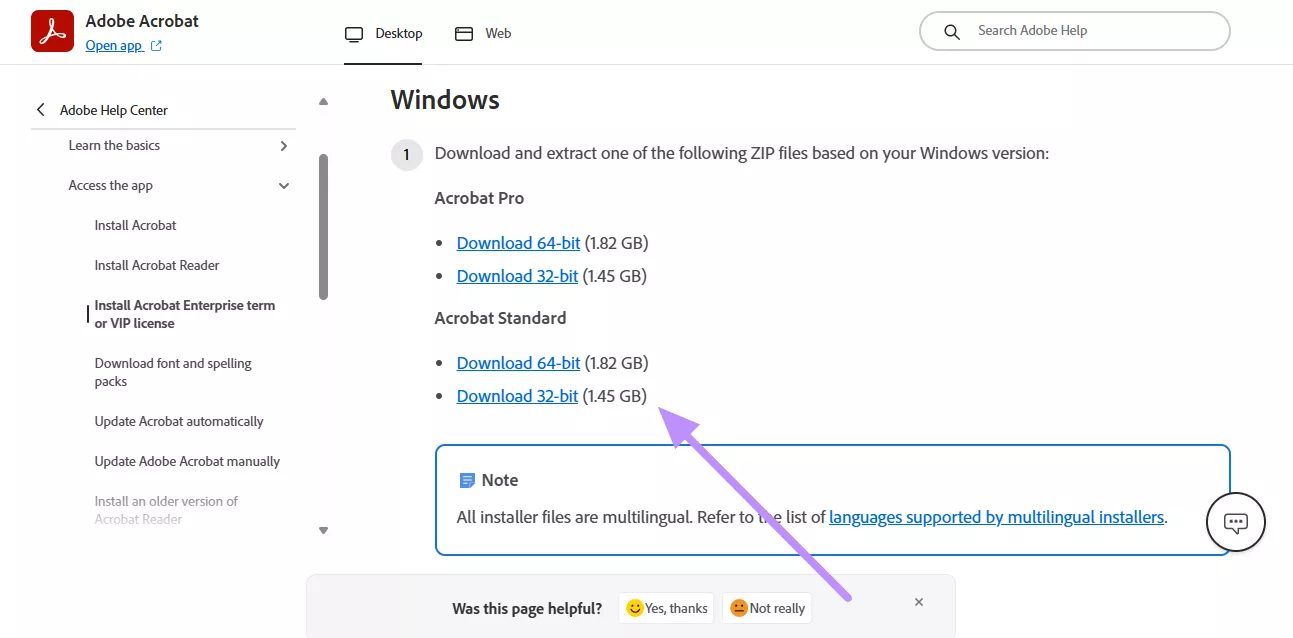
Task: Select the Web browser icon
Action: click(463, 33)
